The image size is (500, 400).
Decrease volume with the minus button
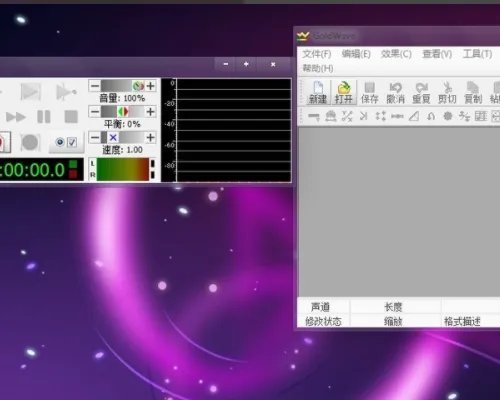pyautogui.click(x=95, y=86)
